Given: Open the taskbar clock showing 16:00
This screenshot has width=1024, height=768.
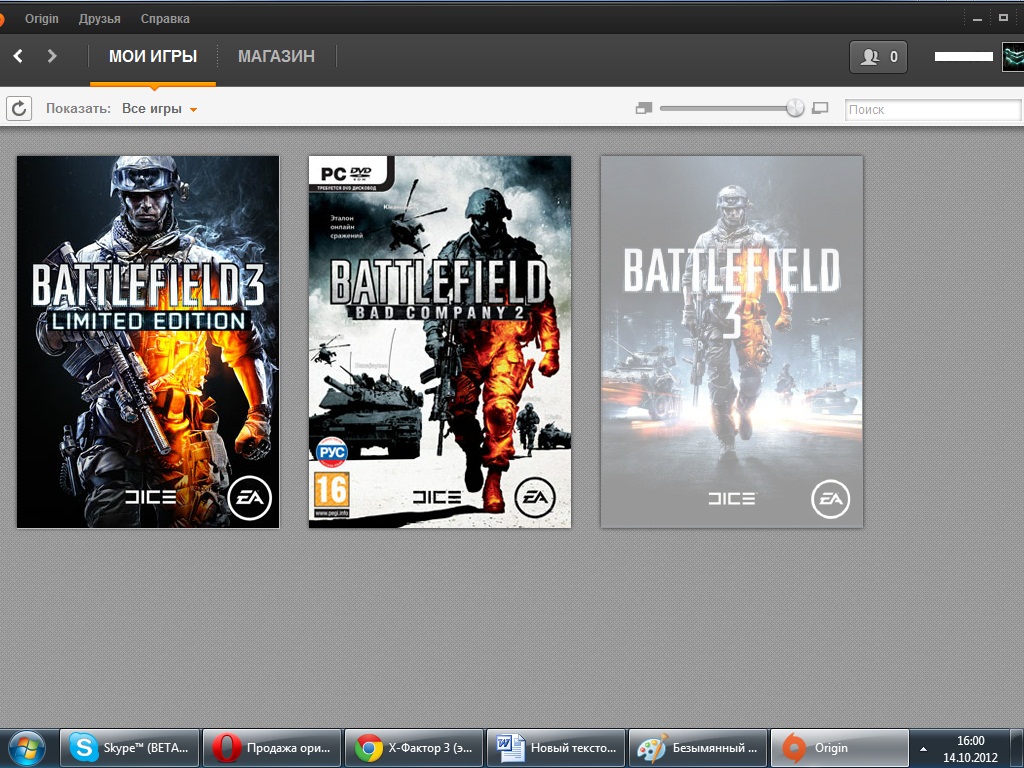Looking at the screenshot, I should (x=970, y=749).
